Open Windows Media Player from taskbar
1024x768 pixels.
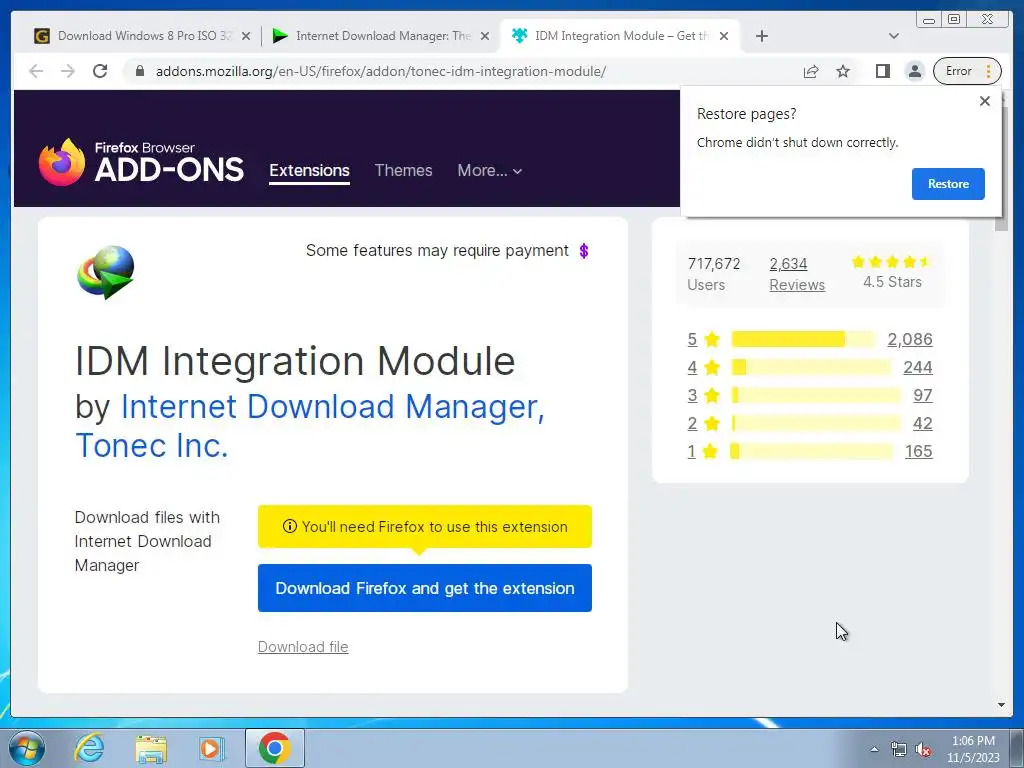tap(210, 749)
